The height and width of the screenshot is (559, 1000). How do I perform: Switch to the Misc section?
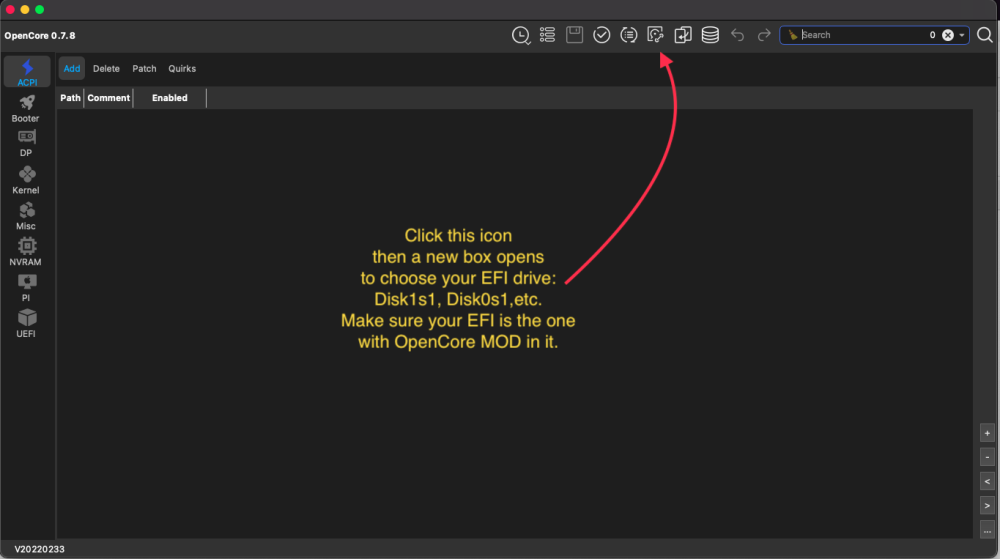(26, 217)
